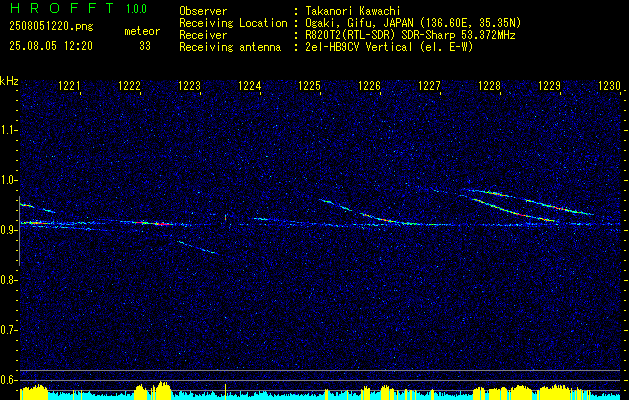Click the meteor count 33
This screenshot has height=400, width=629.
tap(145, 46)
